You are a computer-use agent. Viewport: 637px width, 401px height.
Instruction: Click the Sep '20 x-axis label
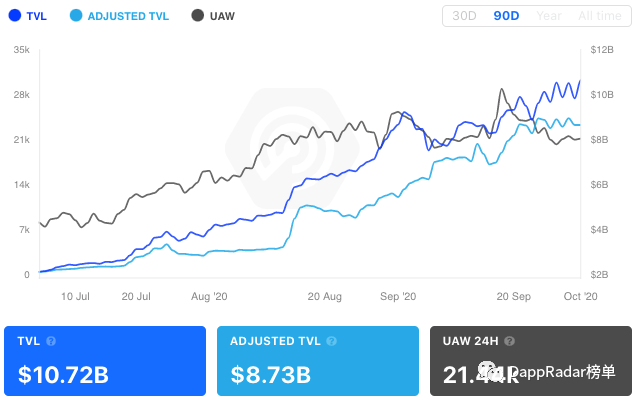click(x=398, y=296)
